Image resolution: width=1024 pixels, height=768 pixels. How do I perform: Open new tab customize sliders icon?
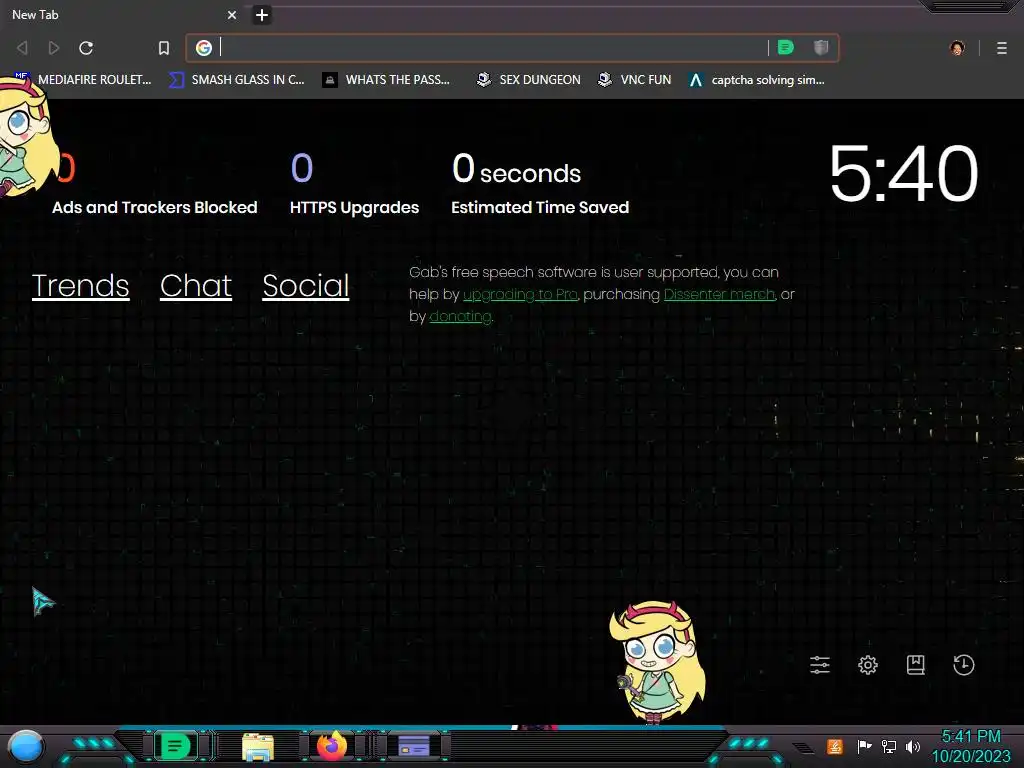point(820,665)
